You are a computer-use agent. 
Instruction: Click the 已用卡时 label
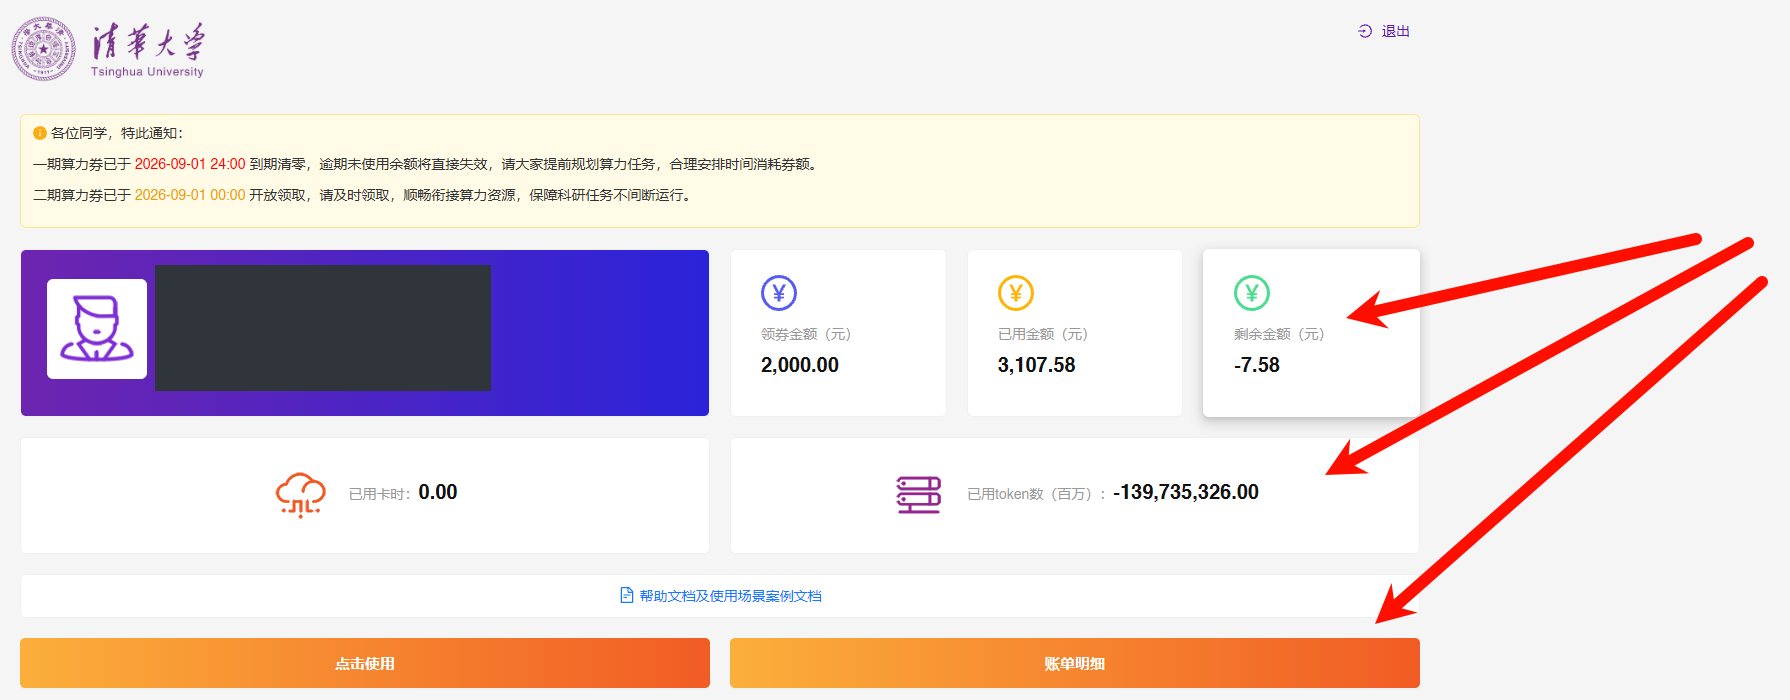(377, 494)
